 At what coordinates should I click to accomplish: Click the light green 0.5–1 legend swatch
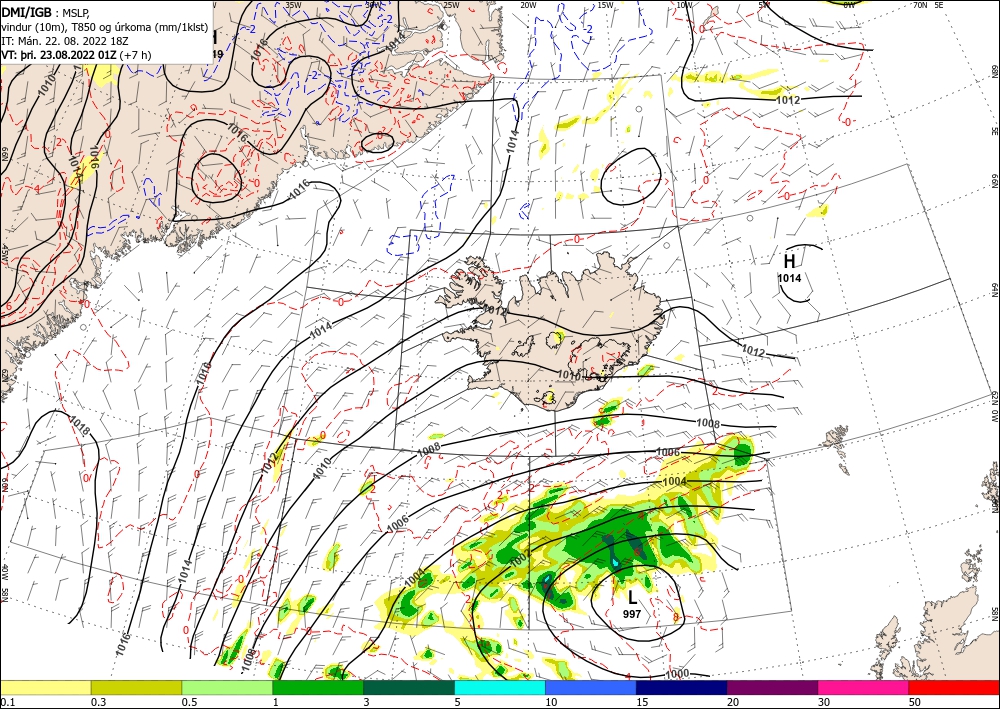(x=227, y=687)
